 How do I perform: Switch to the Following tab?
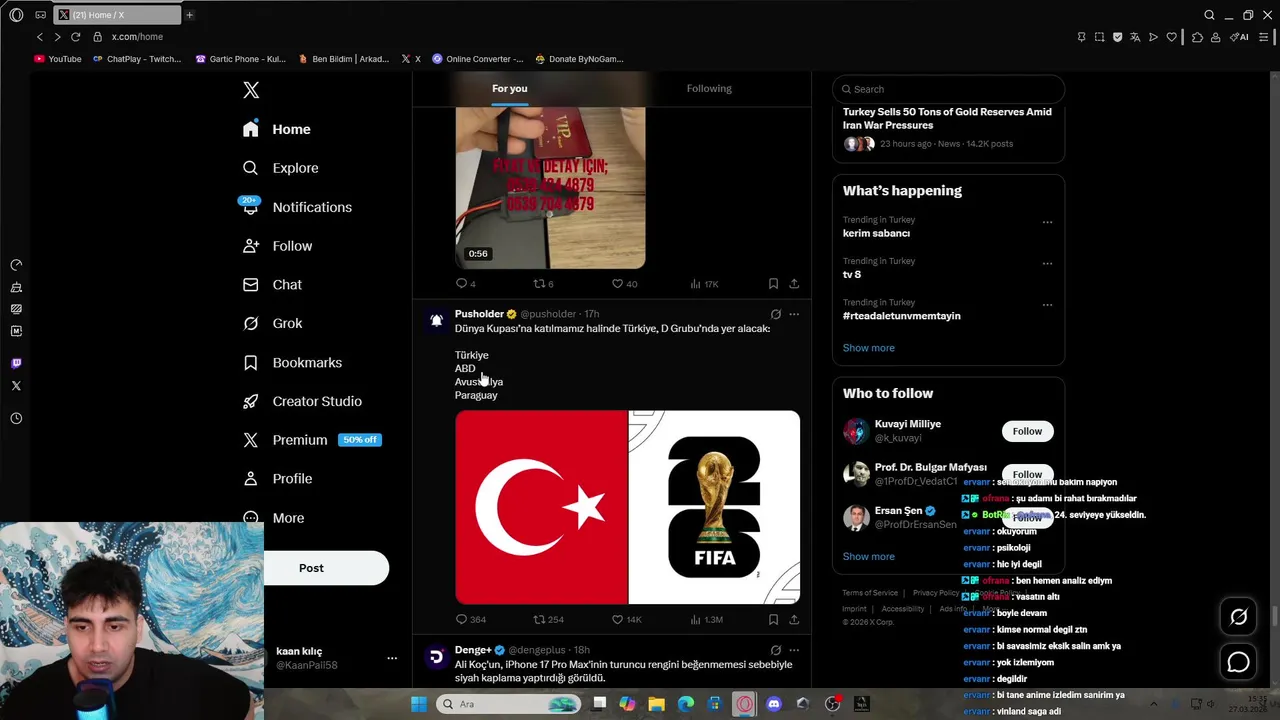pyautogui.click(x=709, y=89)
